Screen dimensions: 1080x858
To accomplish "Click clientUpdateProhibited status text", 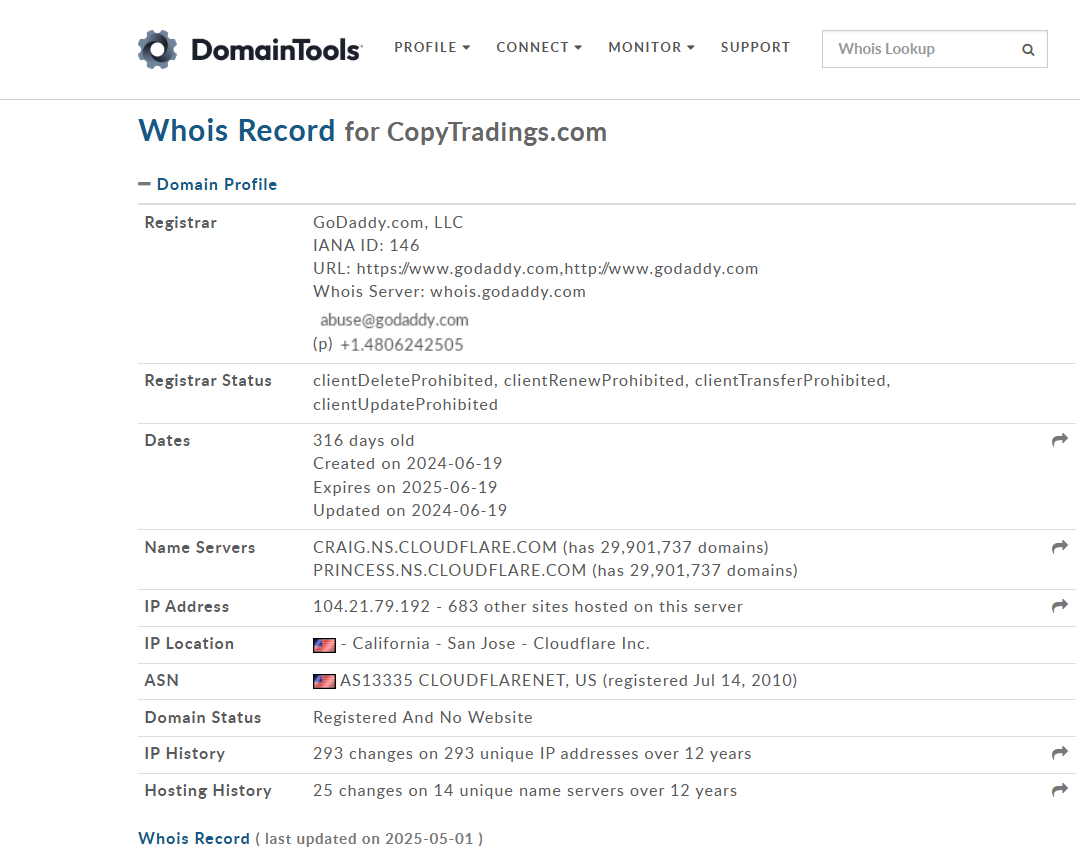I will pyautogui.click(x=405, y=404).
